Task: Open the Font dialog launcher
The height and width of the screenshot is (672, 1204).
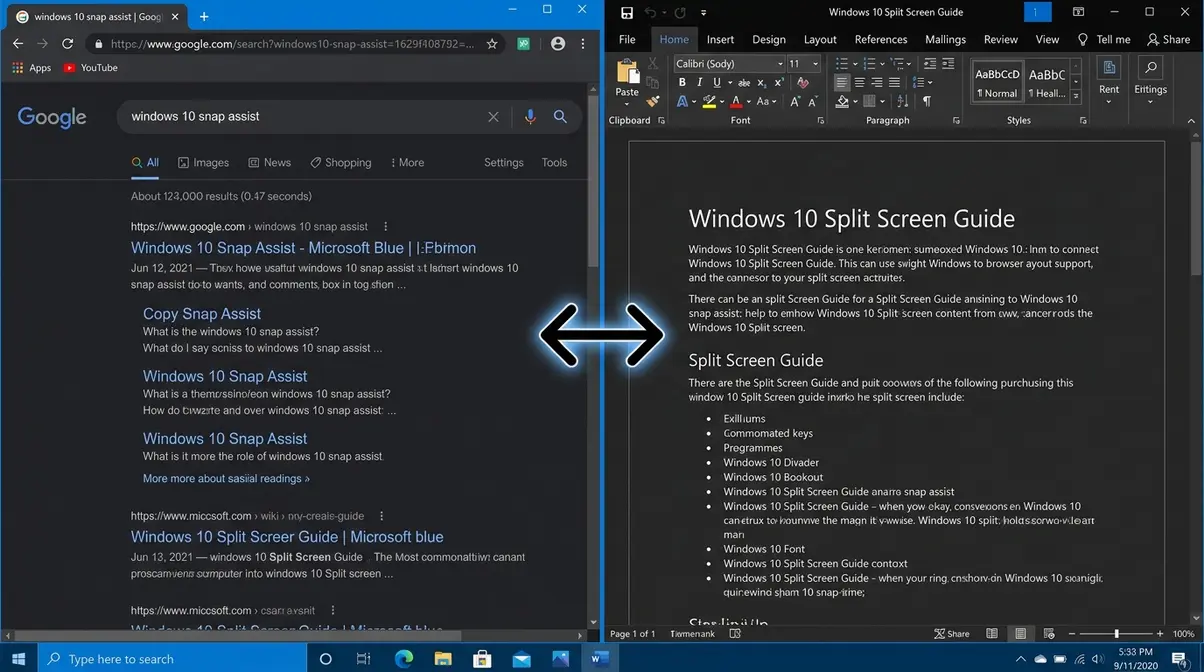Action: point(821,120)
